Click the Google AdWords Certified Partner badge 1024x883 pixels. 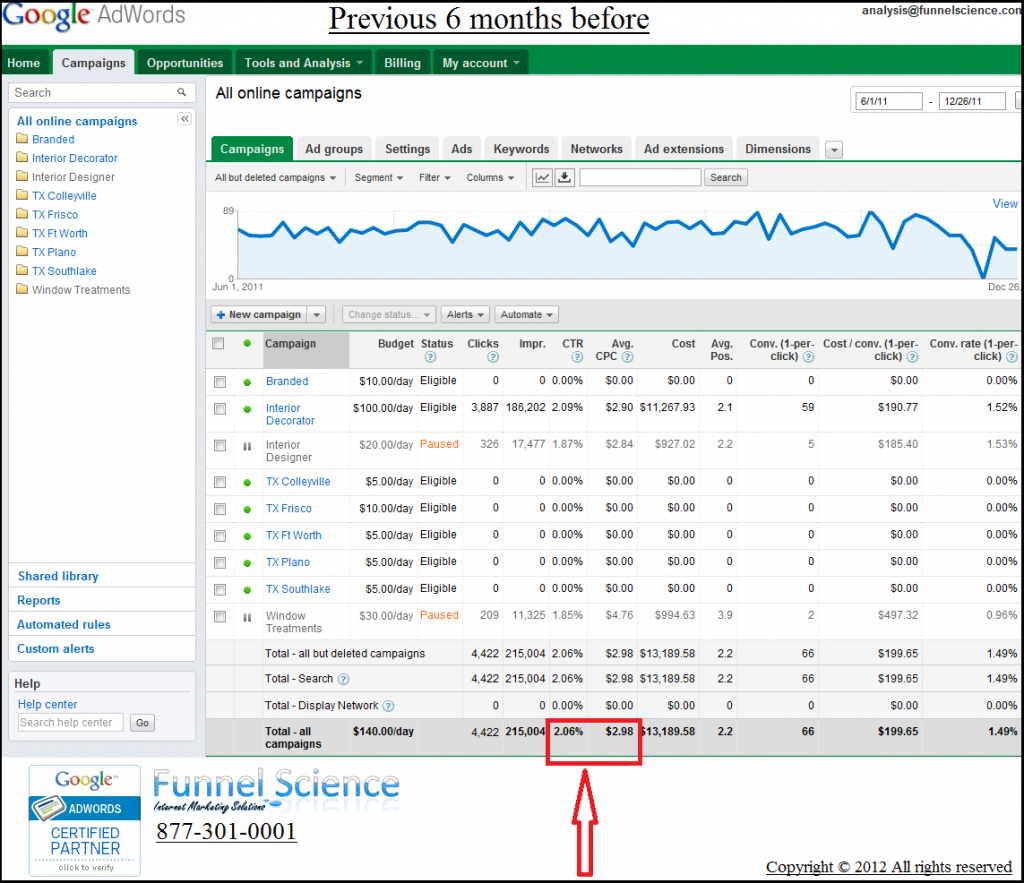(85, 820)
